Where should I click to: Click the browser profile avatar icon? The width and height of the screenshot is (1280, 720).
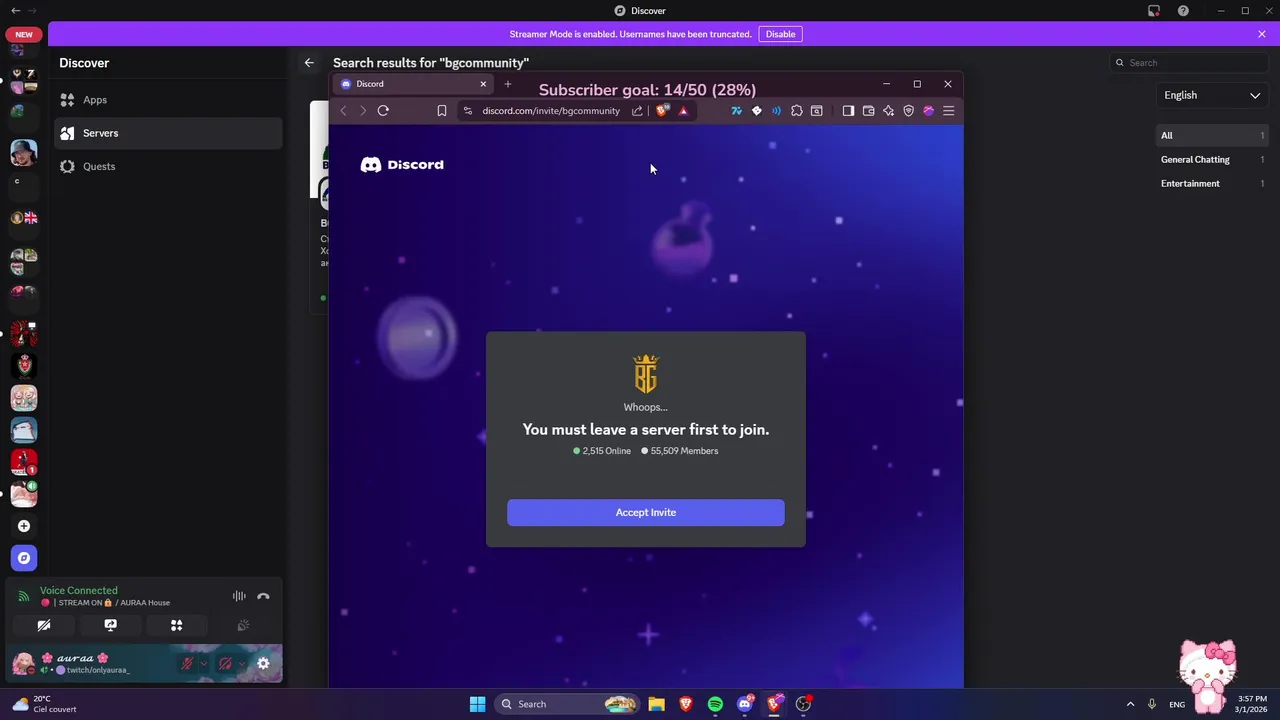pos(928,111)
